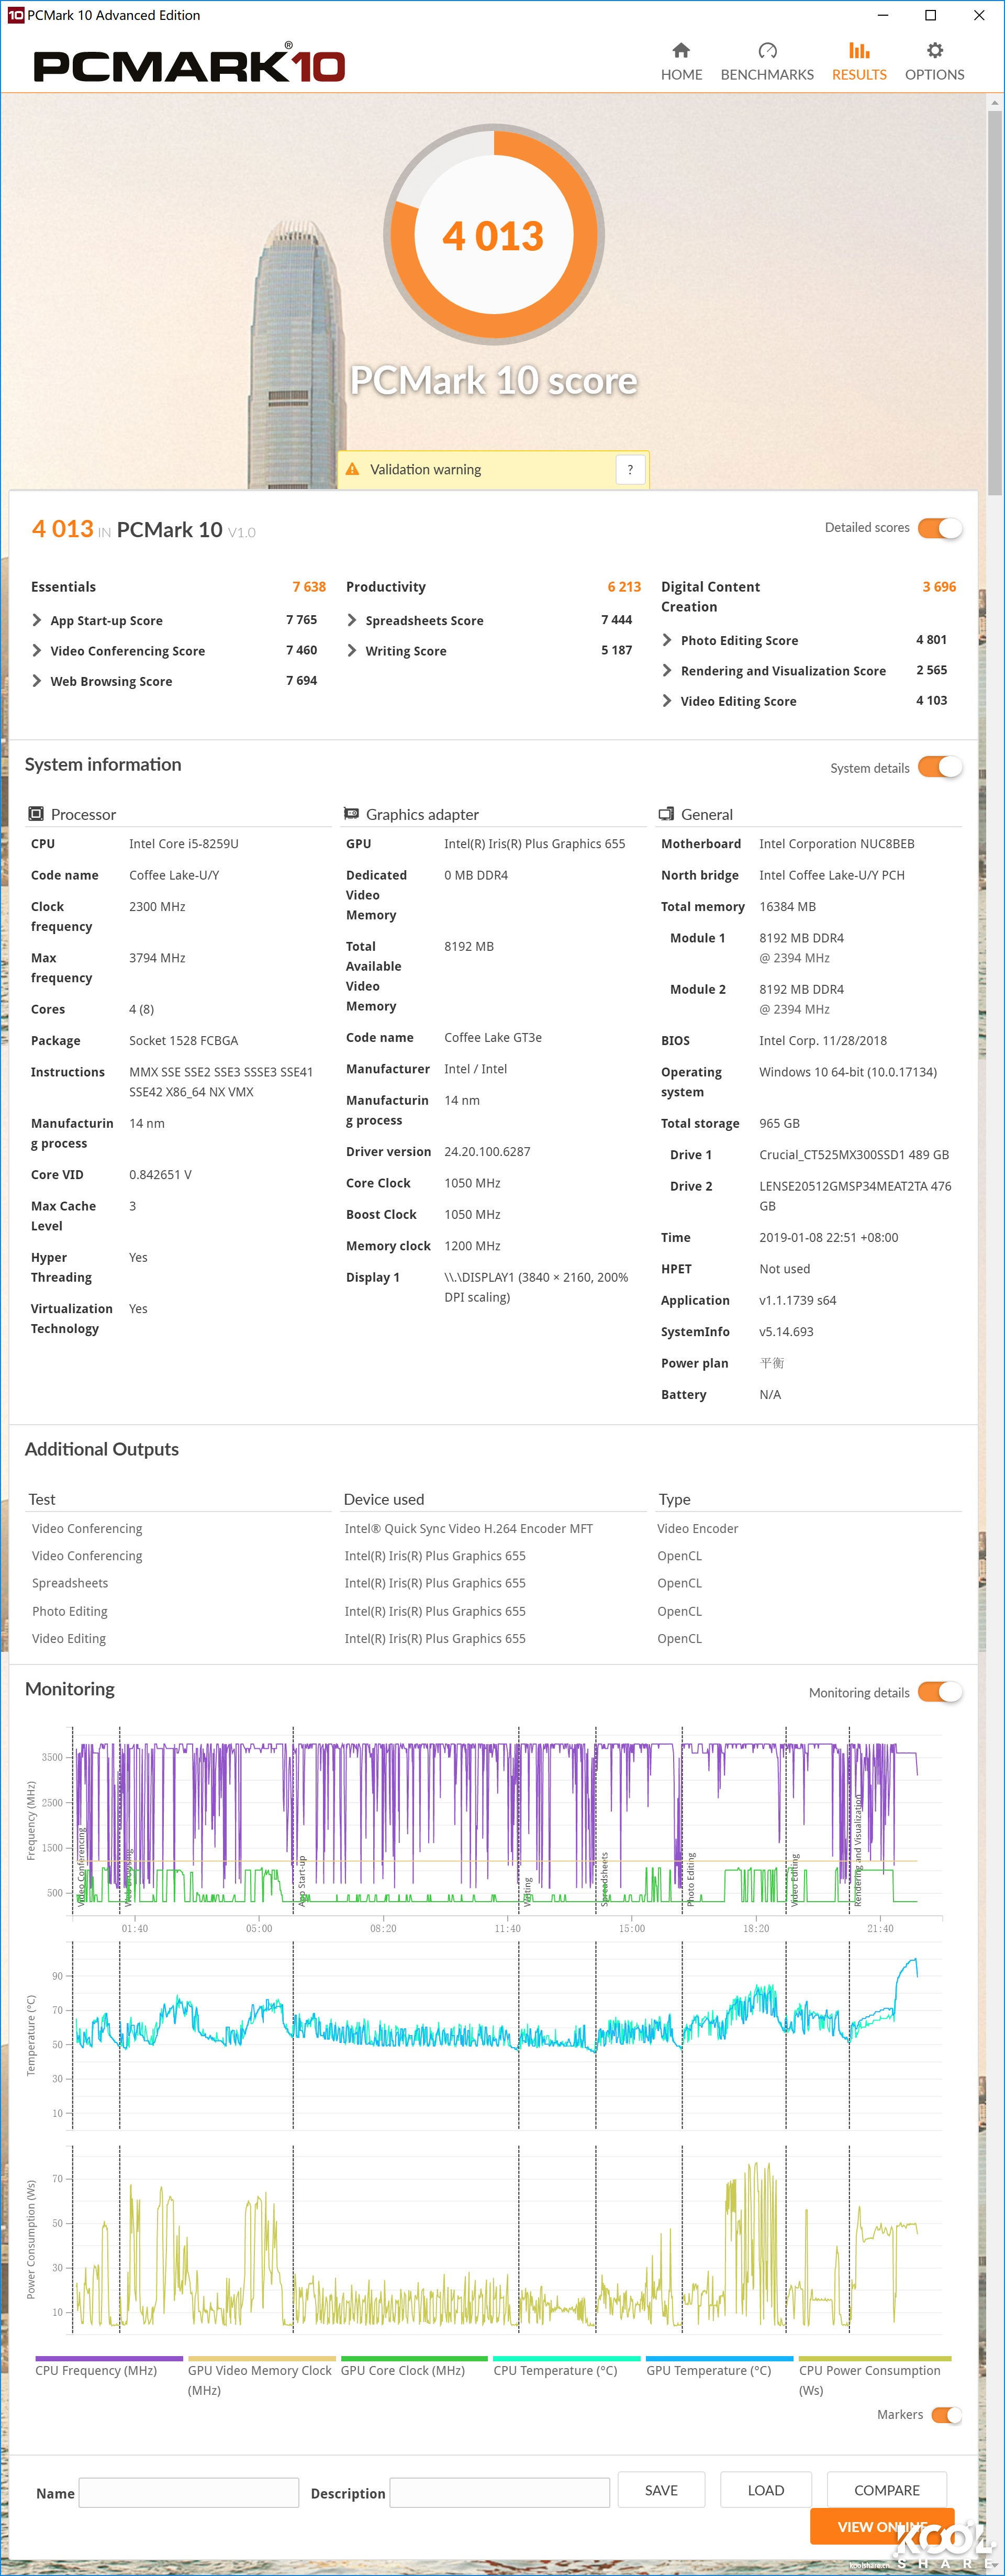Open Options gear icon
This screenshot has width=1005, height=2576.
(934, 51)
